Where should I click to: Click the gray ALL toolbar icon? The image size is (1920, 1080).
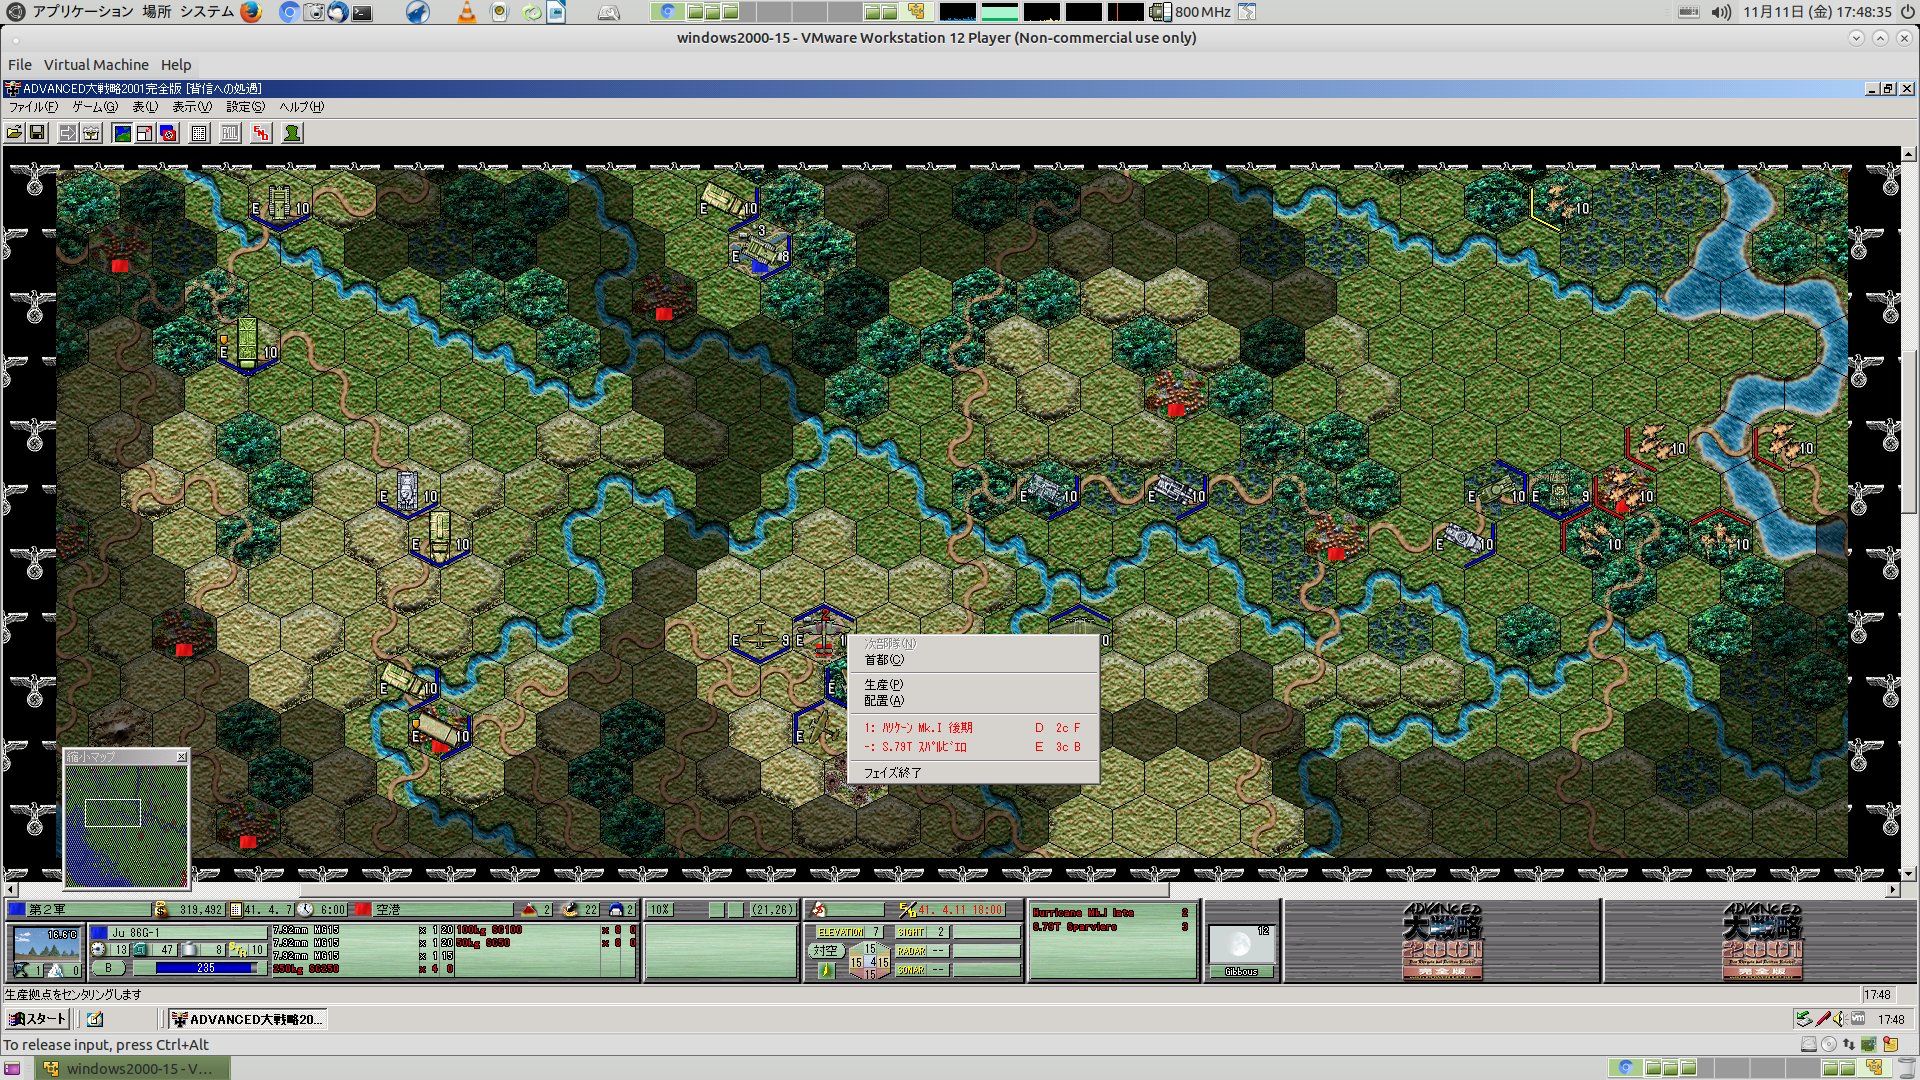tap(230, 133)
